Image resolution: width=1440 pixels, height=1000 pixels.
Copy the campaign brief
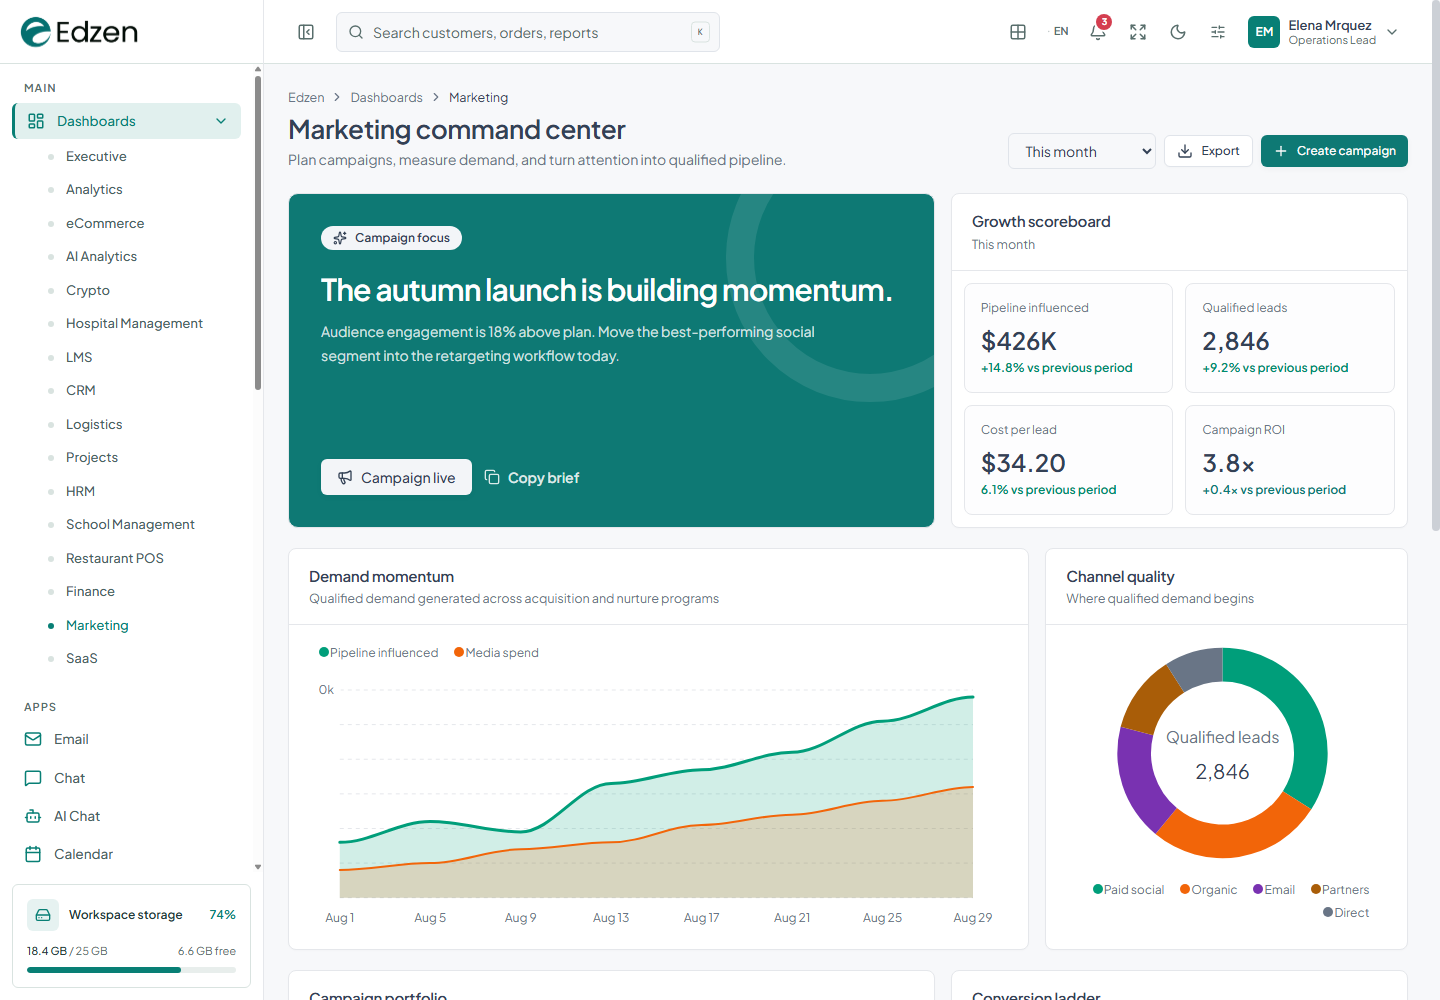tap(532, 478)
